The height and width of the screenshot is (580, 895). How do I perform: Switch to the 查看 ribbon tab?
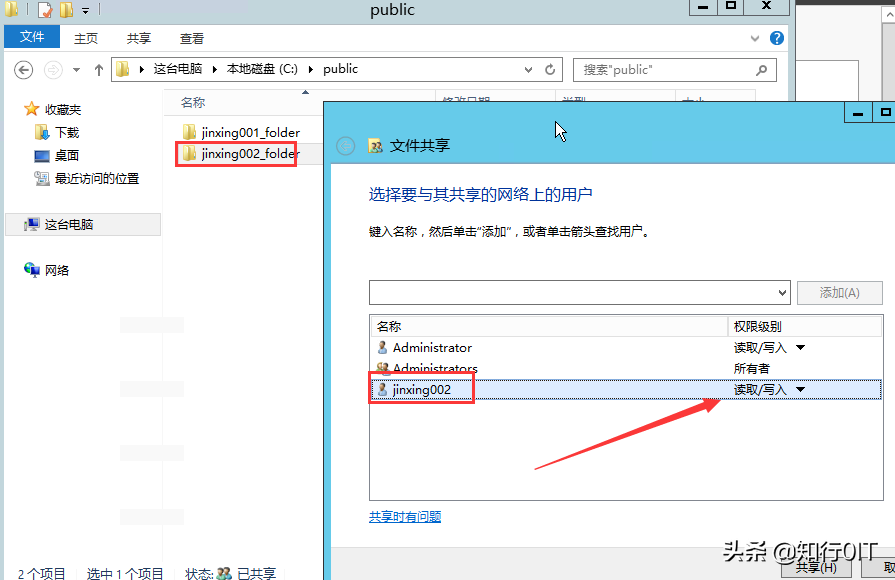(191, 37)
